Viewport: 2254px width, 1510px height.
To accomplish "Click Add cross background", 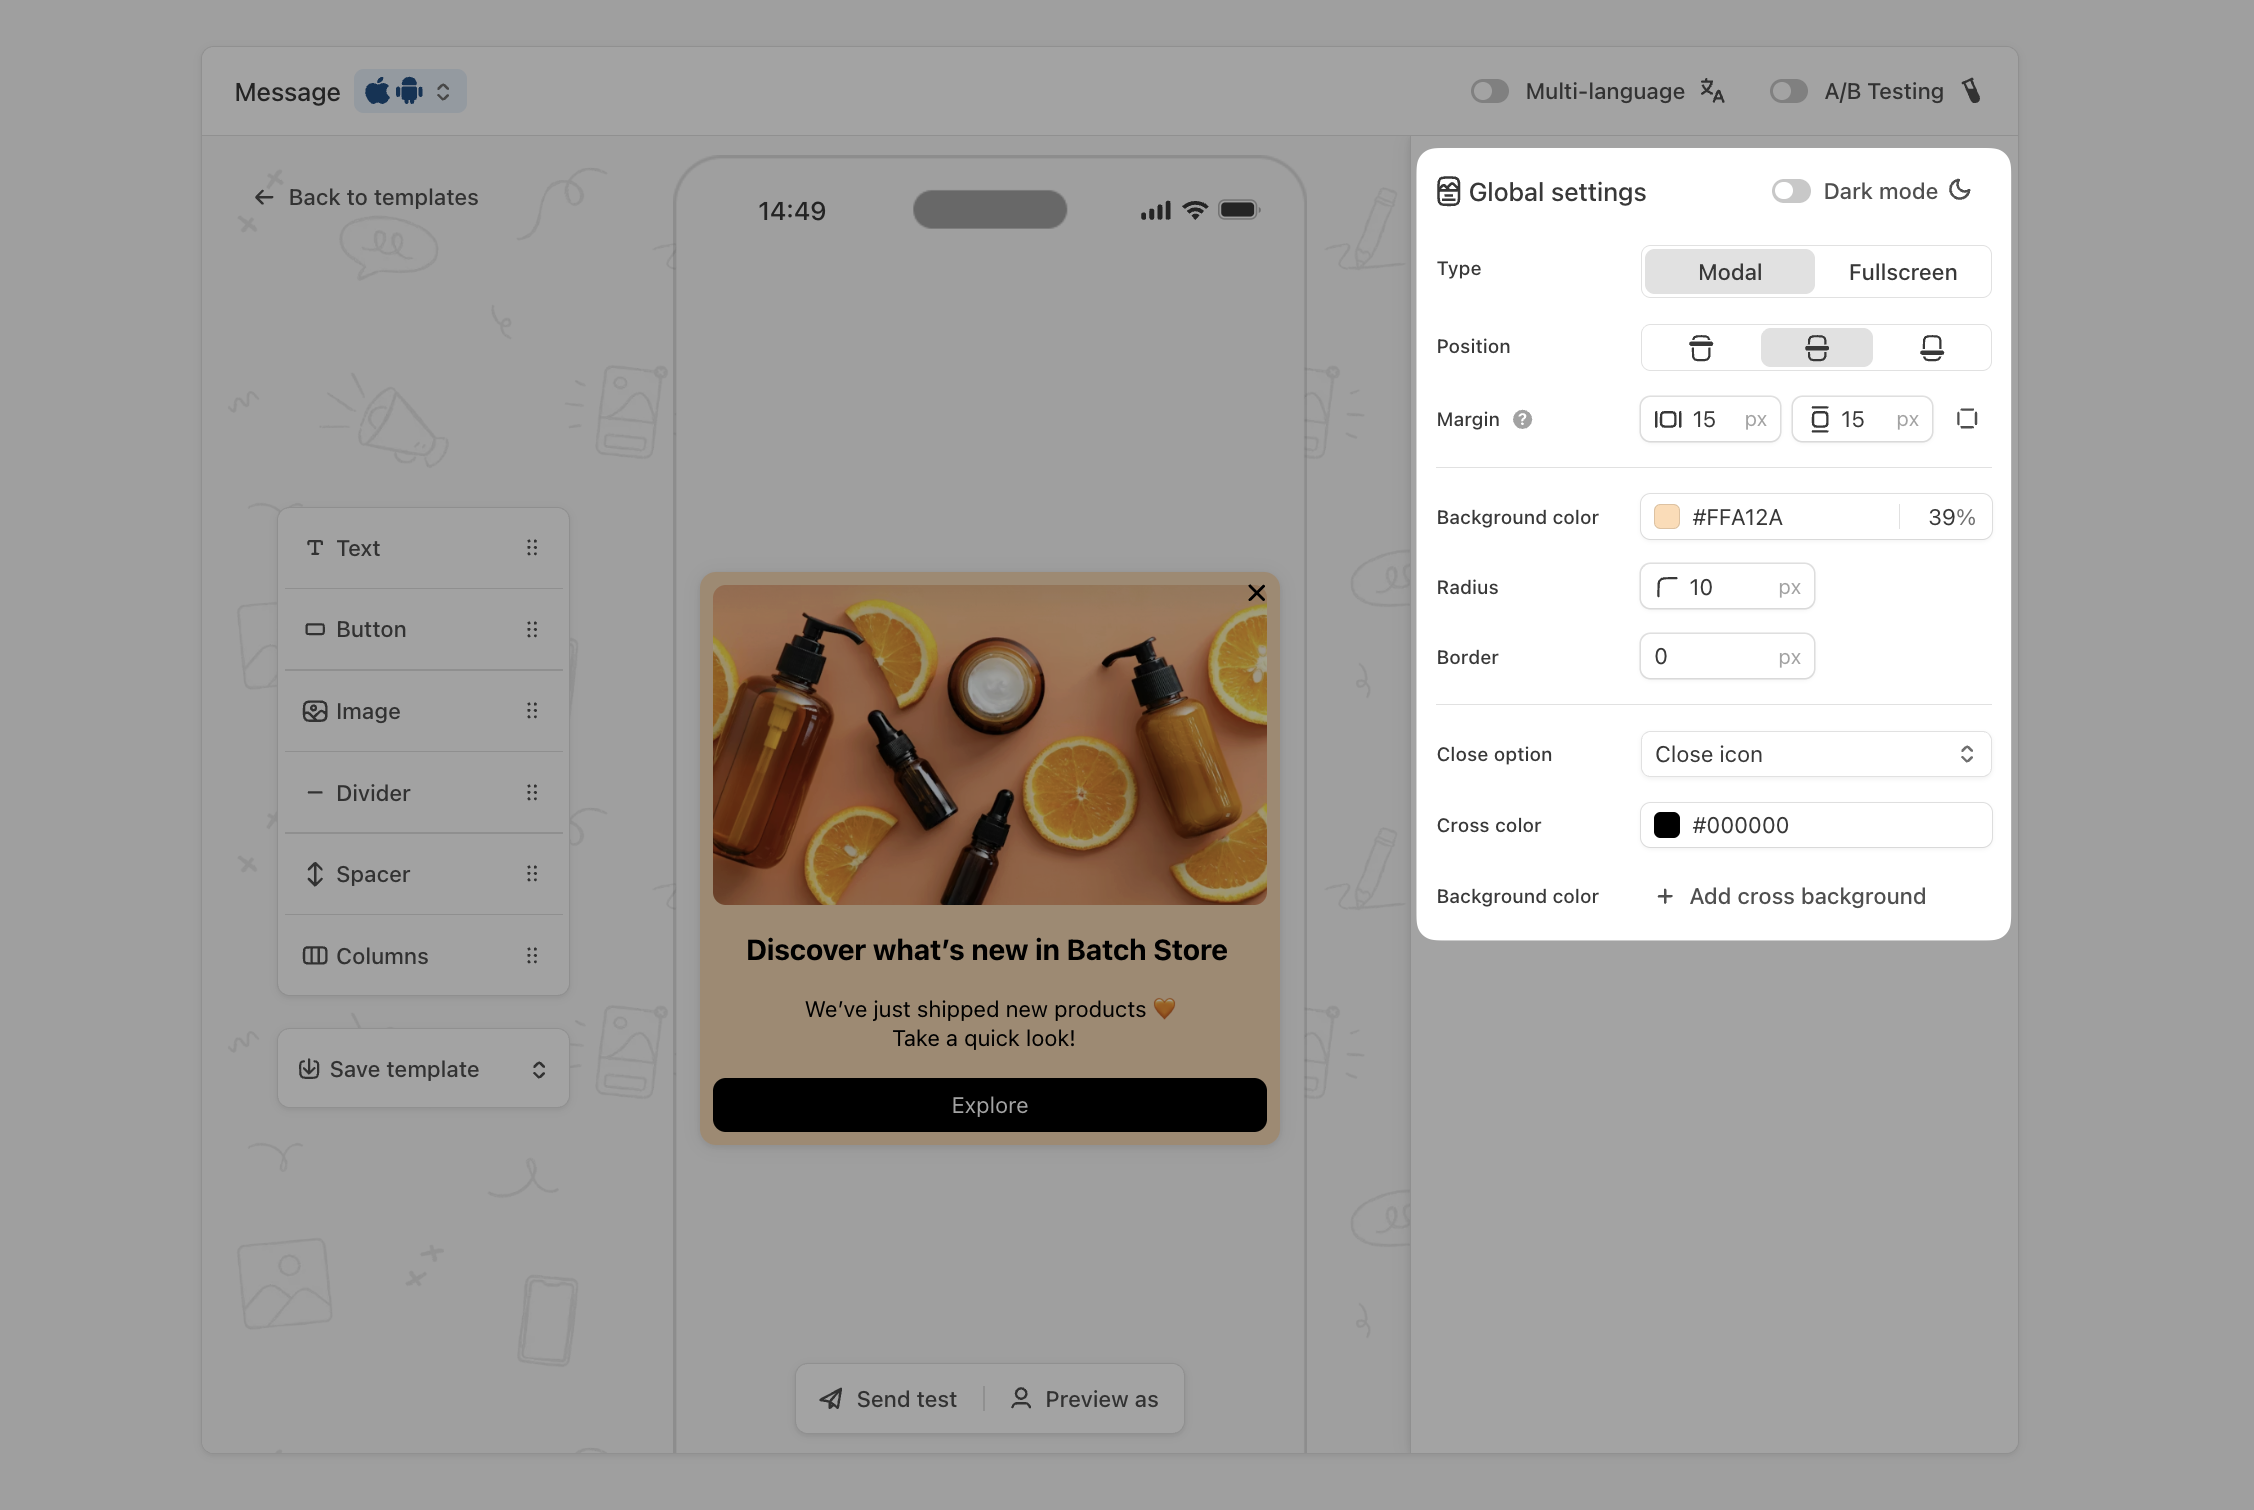I will click(x=1790, y=896).
